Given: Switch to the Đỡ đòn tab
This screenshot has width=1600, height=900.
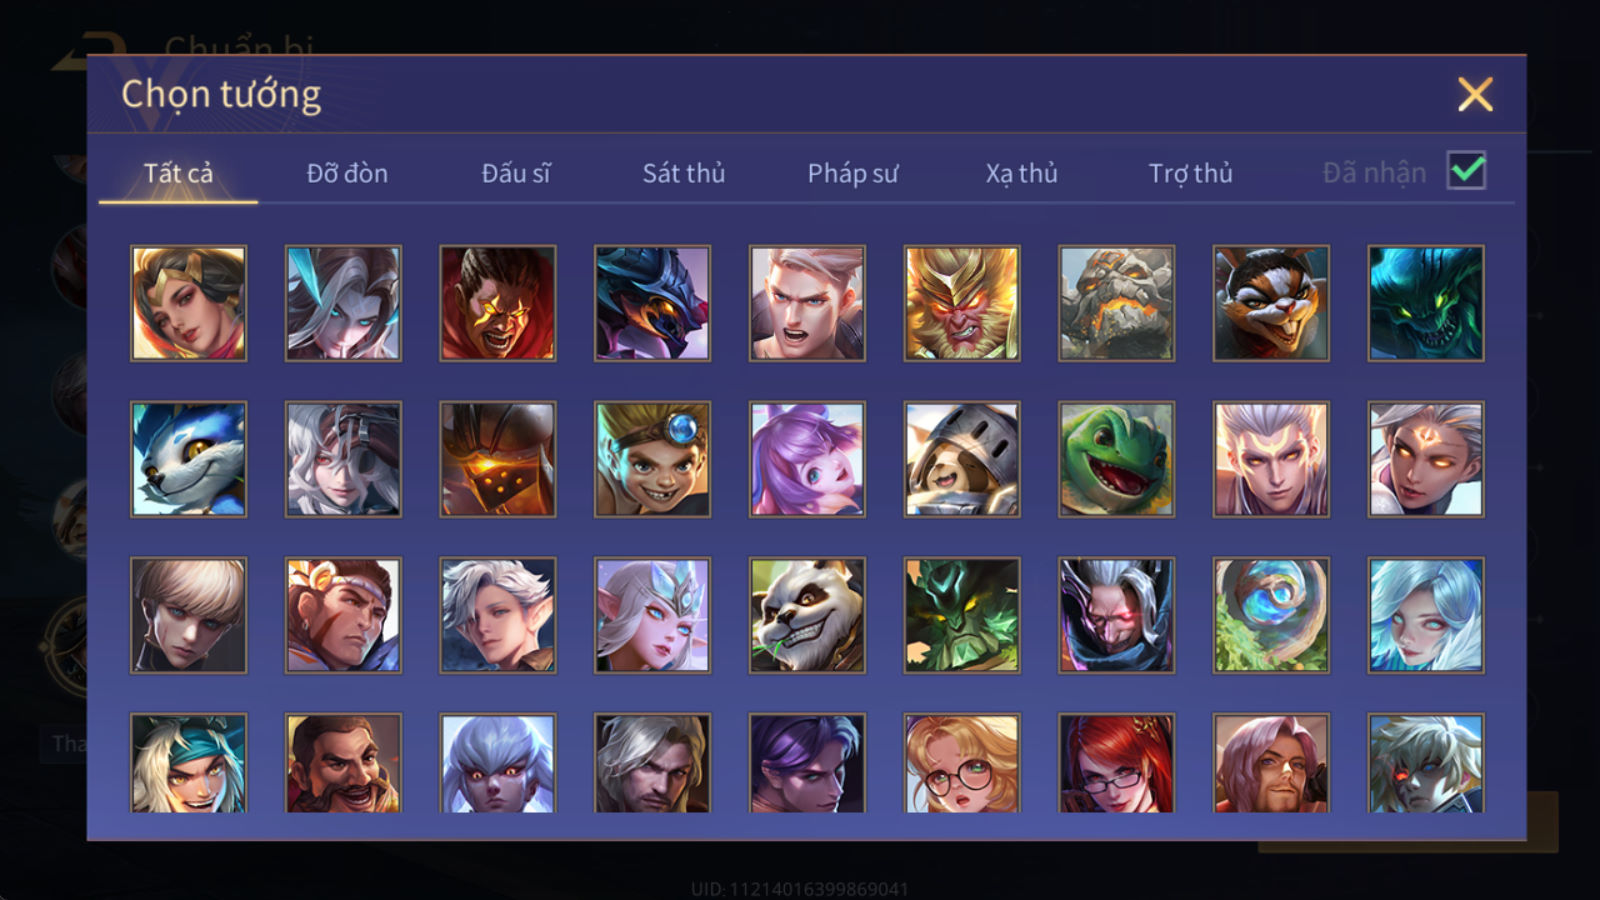Looking at the screenshot, I should pos(347,173).
